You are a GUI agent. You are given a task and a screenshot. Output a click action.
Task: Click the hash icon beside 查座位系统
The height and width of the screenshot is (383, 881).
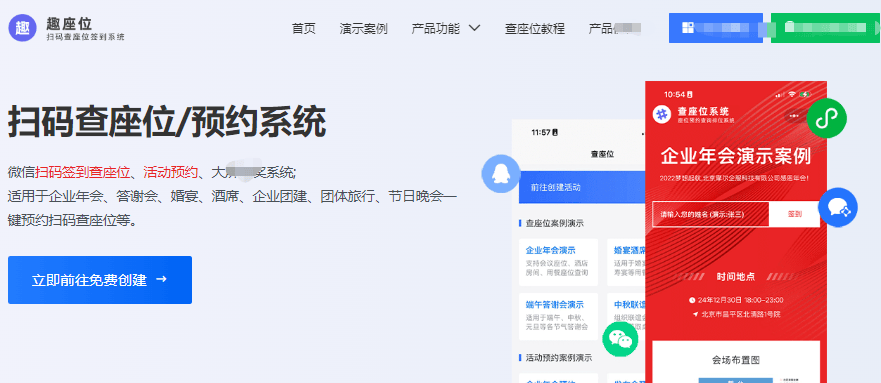click(x=662, y=114)
